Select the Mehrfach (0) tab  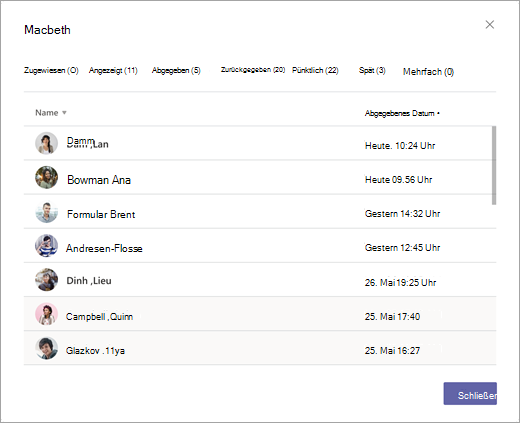(428, 72)
